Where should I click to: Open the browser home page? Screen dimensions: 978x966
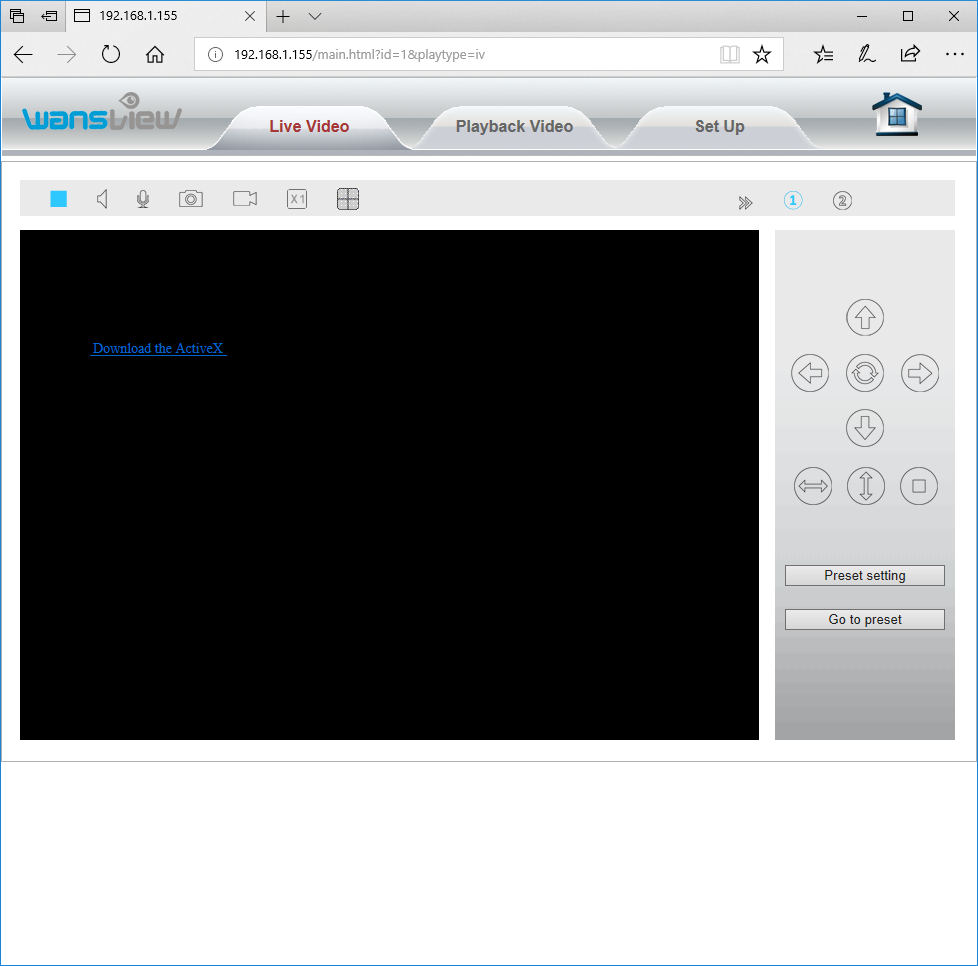click(155, 55)
